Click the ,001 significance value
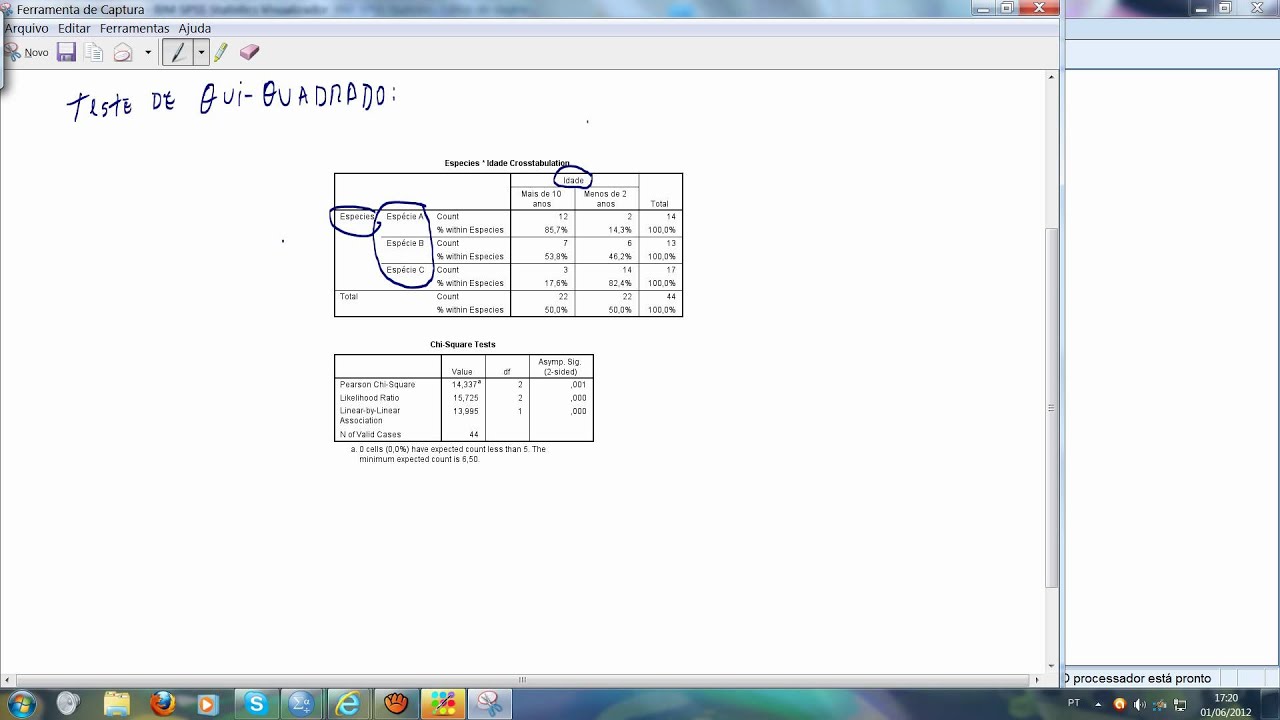The height and width of the screenshot is (720, 1280). (x=578, y=385)
